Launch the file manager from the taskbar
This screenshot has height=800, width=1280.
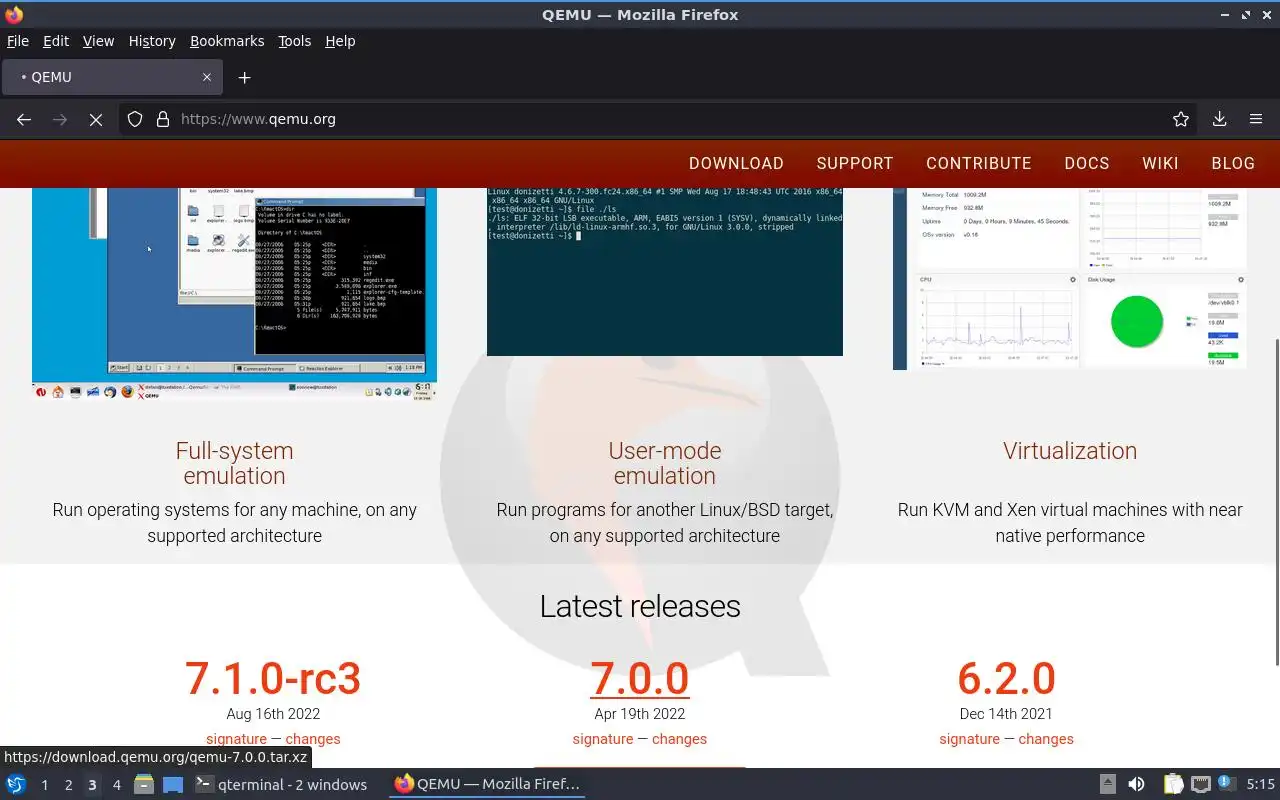pos(143,785)
